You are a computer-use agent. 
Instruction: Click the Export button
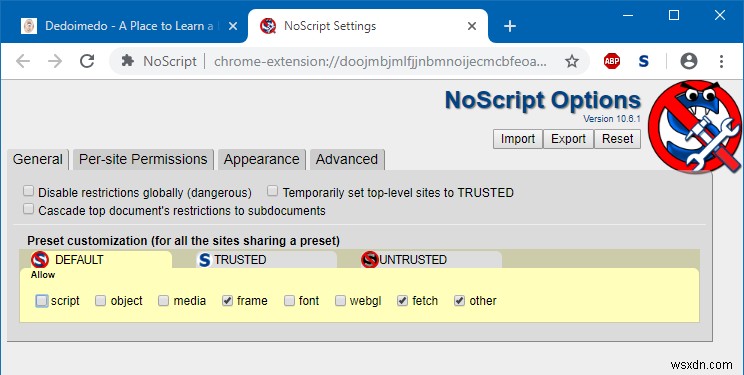click(x=568, y=139)
